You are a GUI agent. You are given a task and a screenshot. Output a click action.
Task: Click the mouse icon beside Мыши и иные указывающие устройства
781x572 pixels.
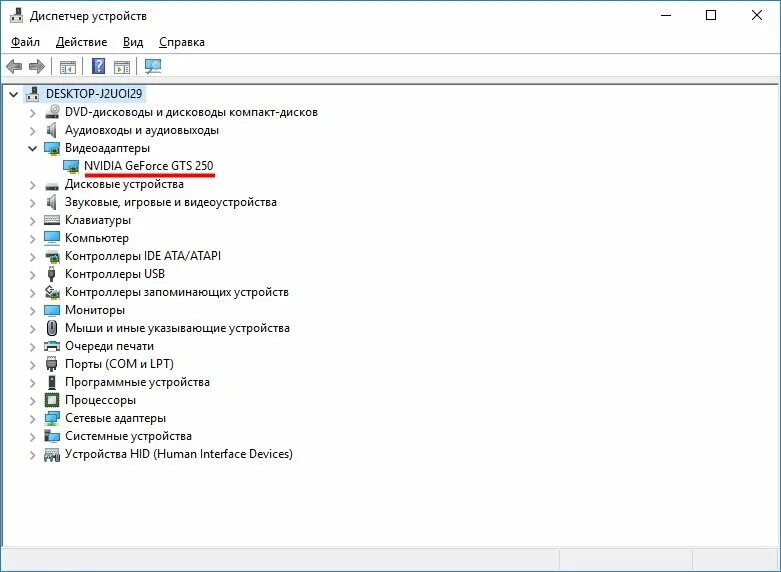tap(52, 328)
